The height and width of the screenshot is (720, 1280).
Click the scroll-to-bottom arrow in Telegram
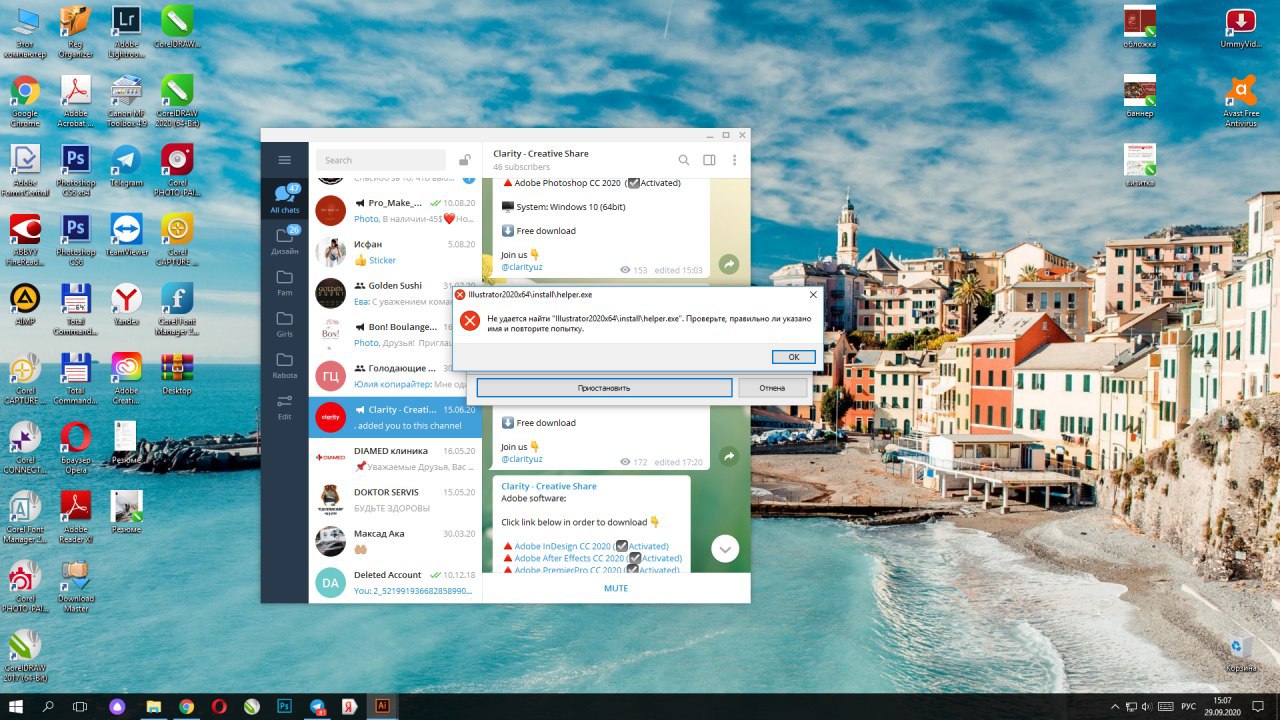click(x=725, y=548)
